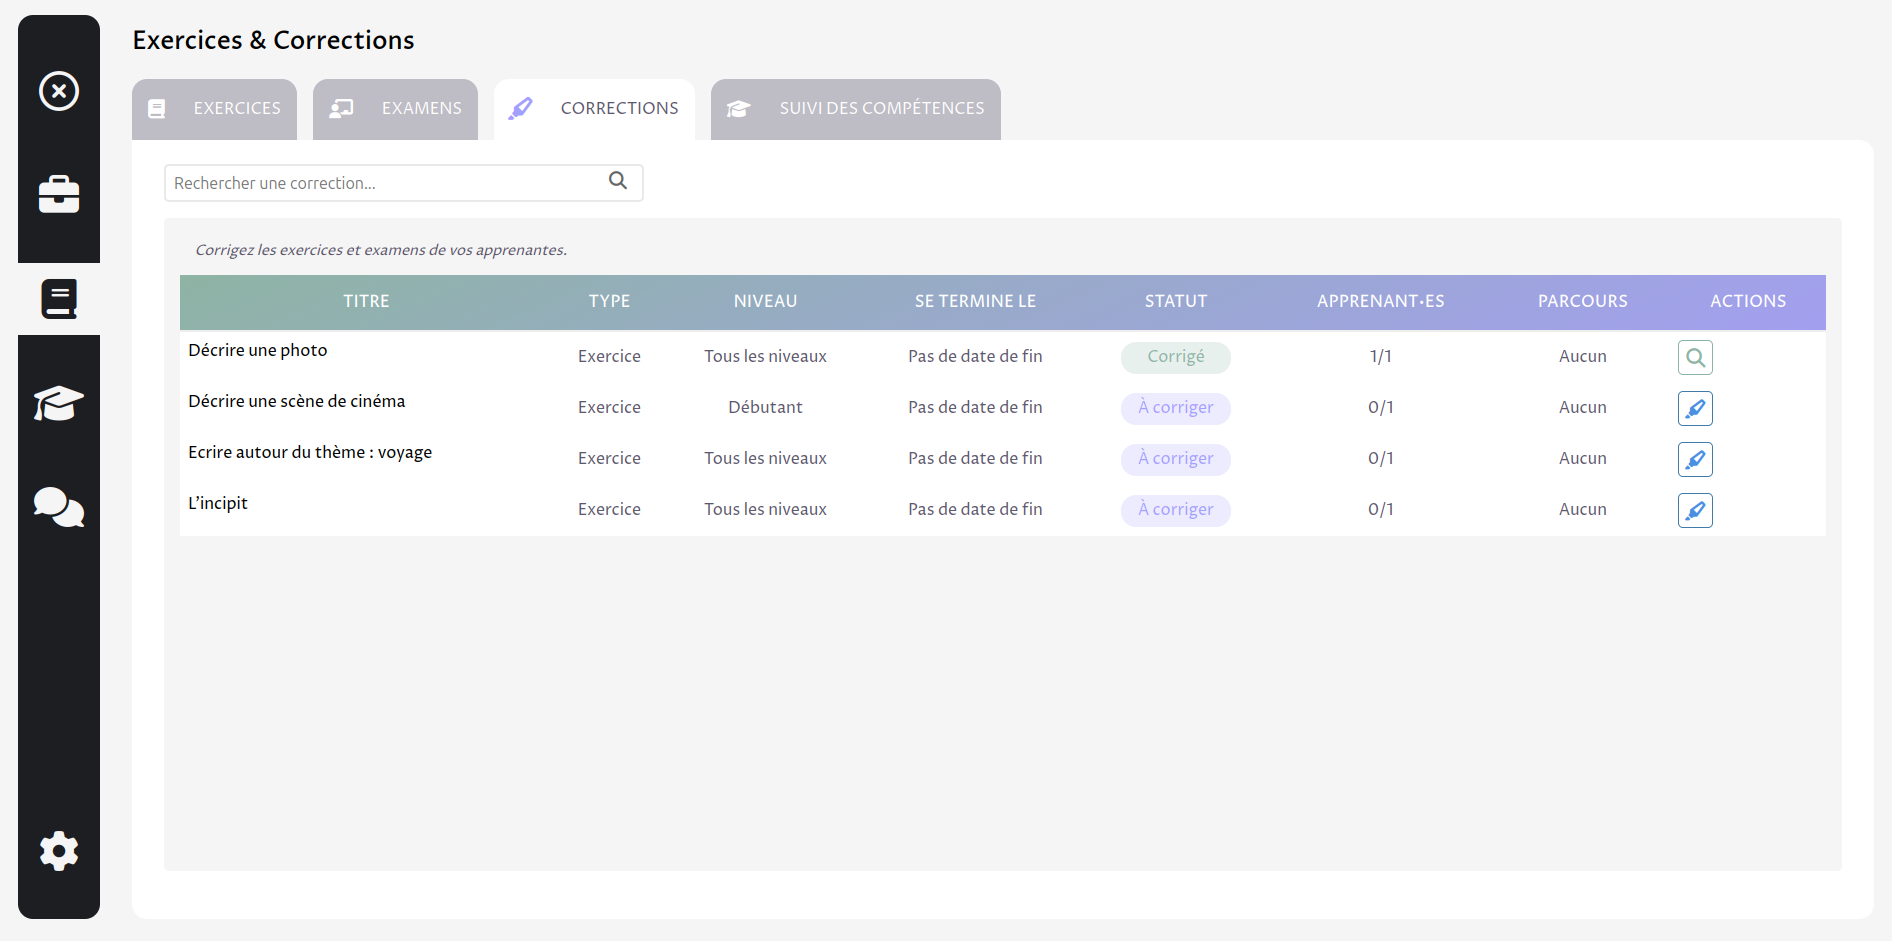View the corrected 'Décrire une photo' exercise
Screen dimensions: 1892x941
1695,358
